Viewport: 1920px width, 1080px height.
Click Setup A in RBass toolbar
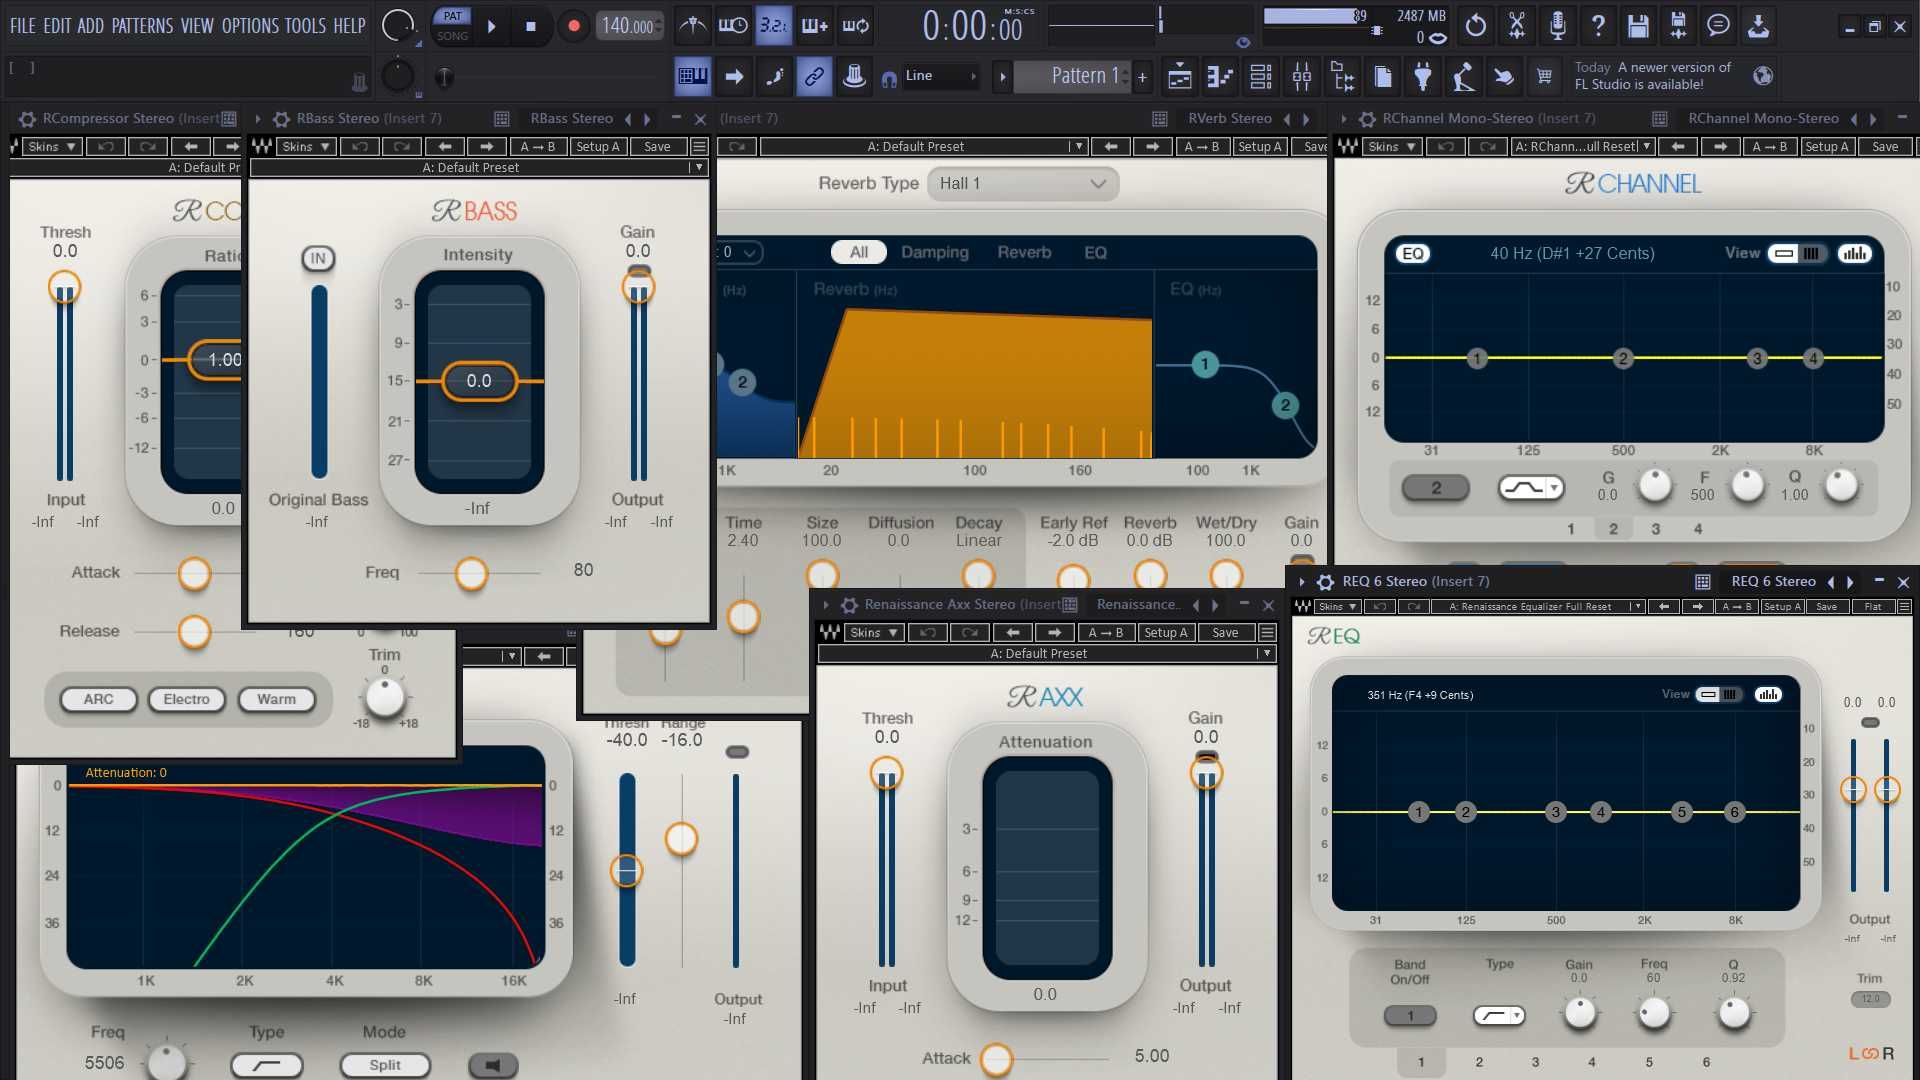598,147
